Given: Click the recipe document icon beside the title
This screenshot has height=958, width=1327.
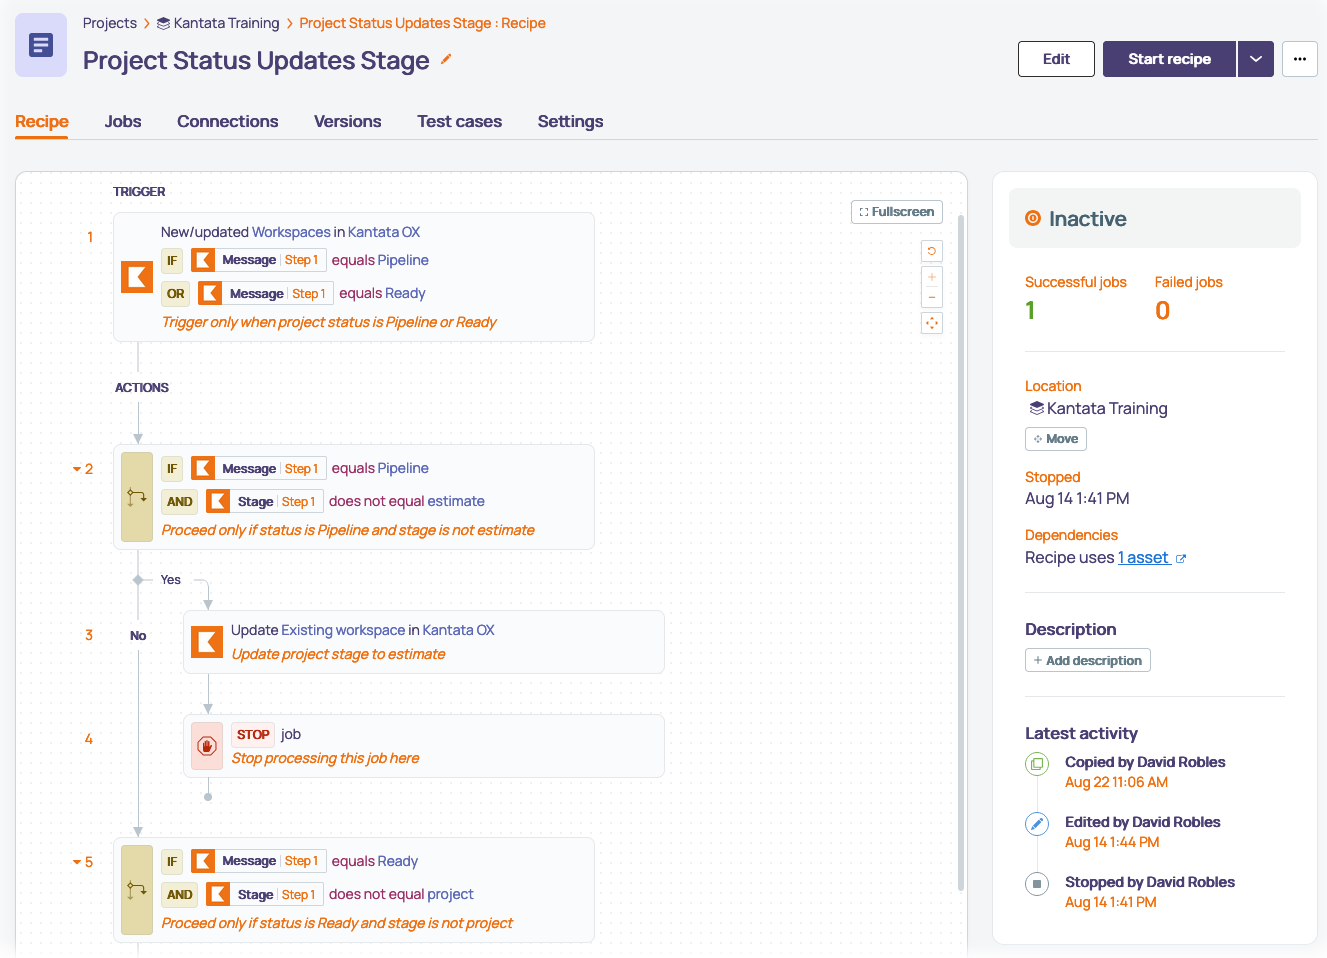Looking at the screenshot, I should 41,45.
